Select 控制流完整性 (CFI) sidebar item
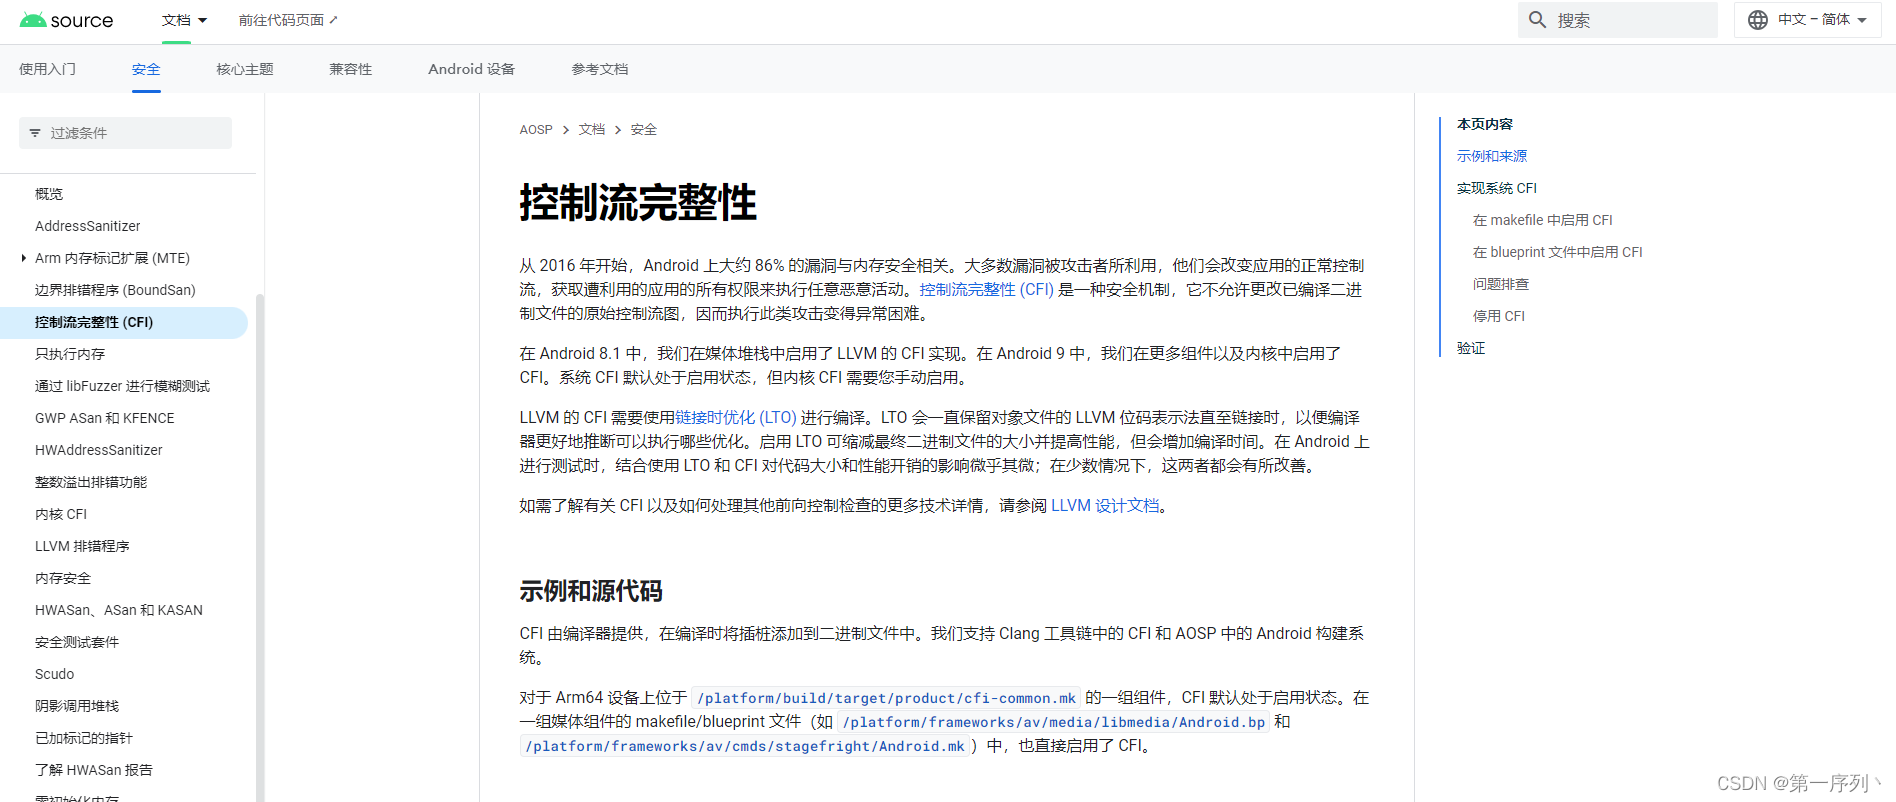 124,322
